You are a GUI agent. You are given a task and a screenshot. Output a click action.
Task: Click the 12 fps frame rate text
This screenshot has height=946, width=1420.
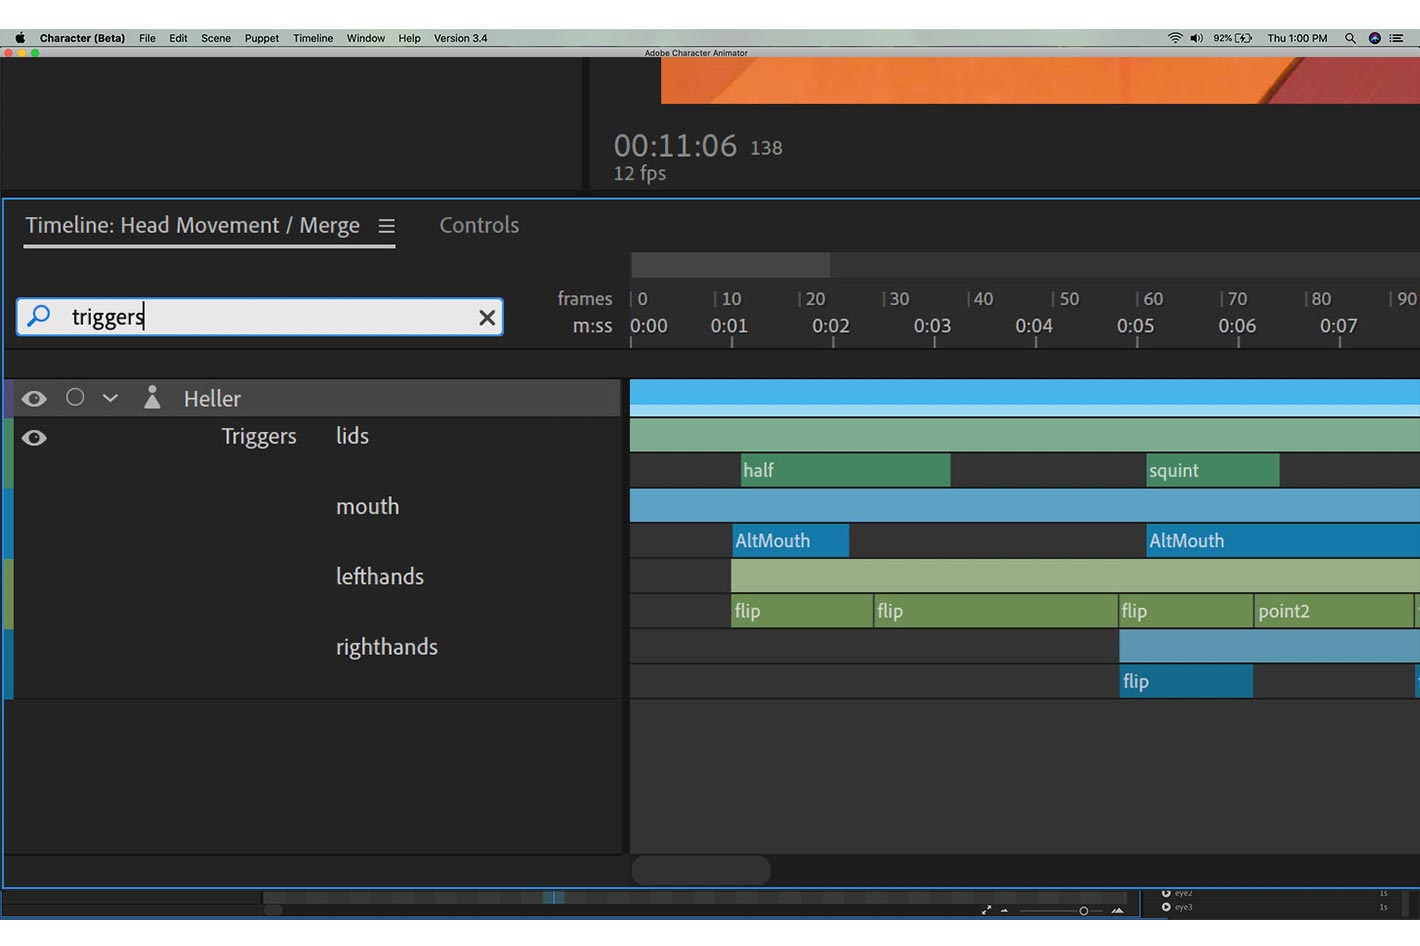click(x=640, y=173)
